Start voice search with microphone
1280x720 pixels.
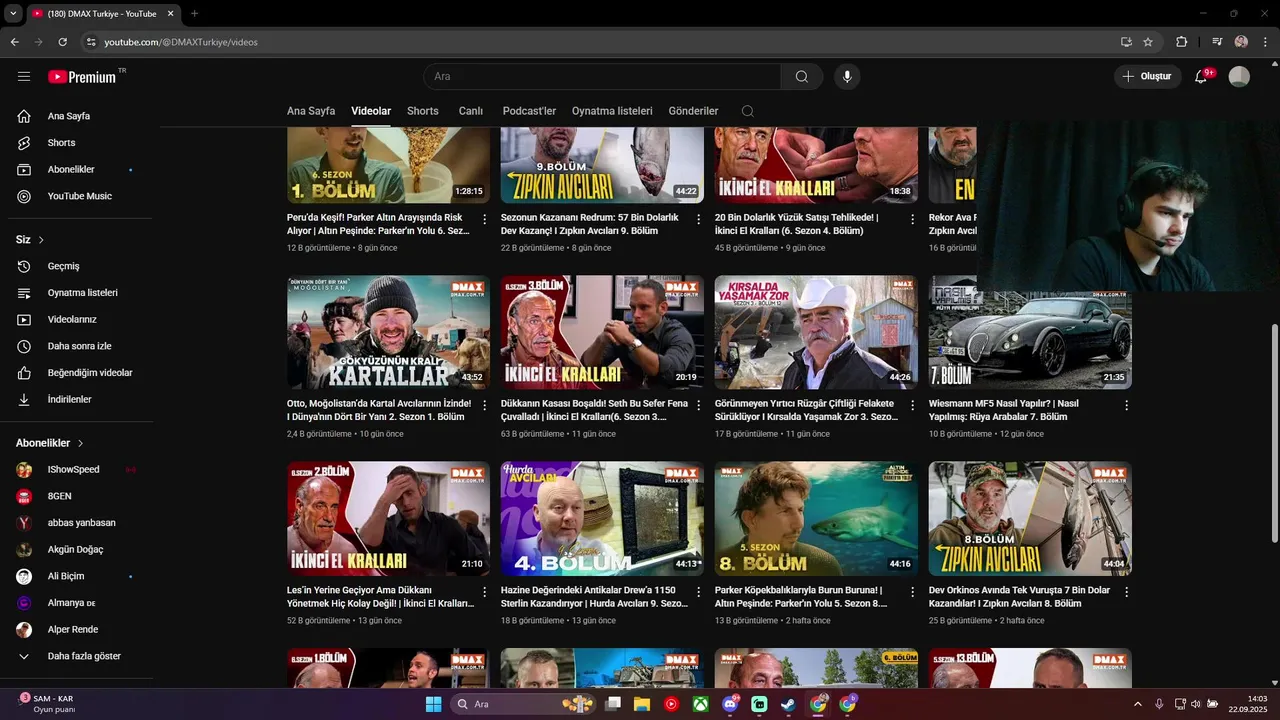click(847, 76)
